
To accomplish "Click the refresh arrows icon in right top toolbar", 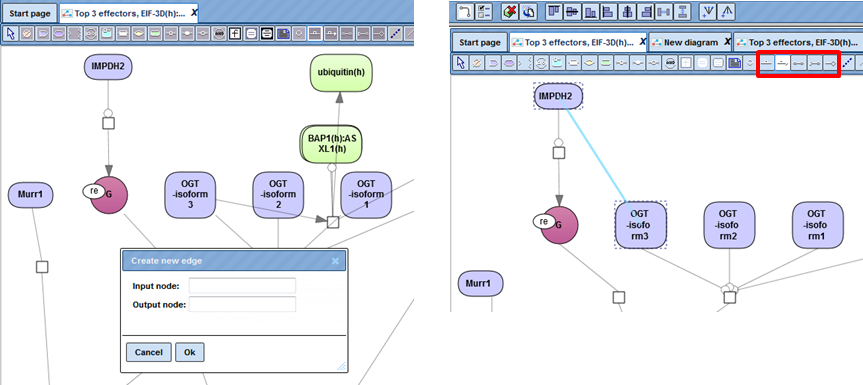I will pos(528,12).
